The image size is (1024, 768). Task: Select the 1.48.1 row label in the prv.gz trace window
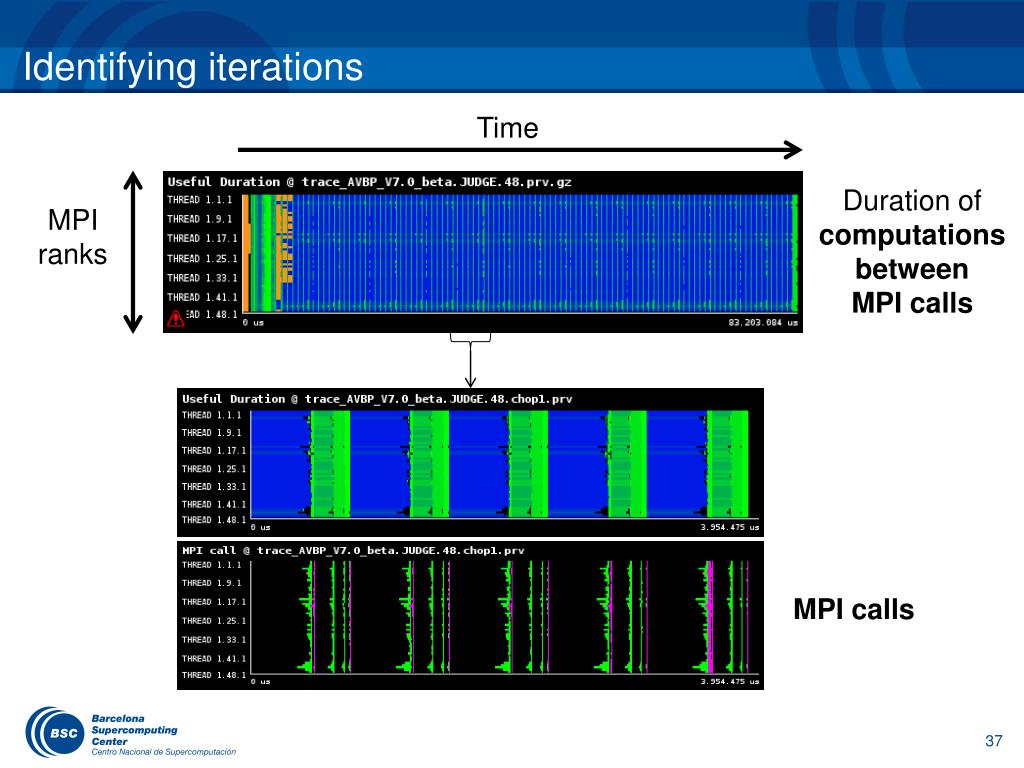(212, 315)
